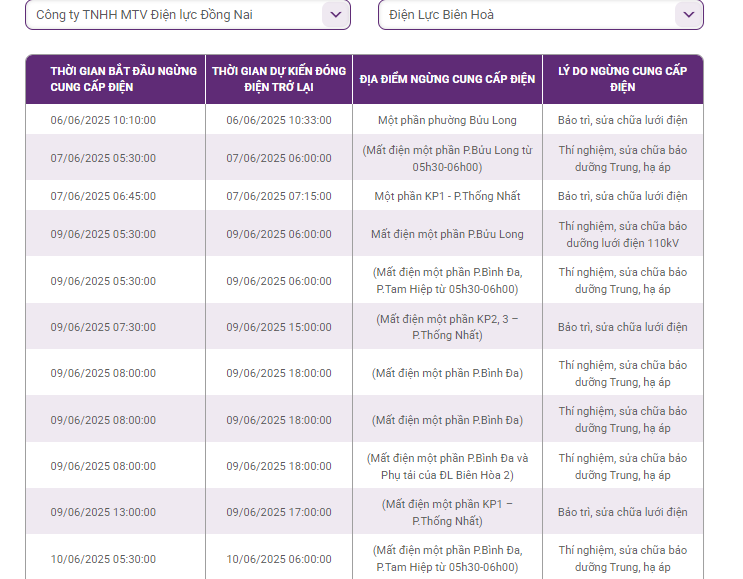Click the '(Mất điện một phần KP1 – P.Thống Nhất)' cell
This screenshot has width=743, height=579.
[x=447, y=512]
